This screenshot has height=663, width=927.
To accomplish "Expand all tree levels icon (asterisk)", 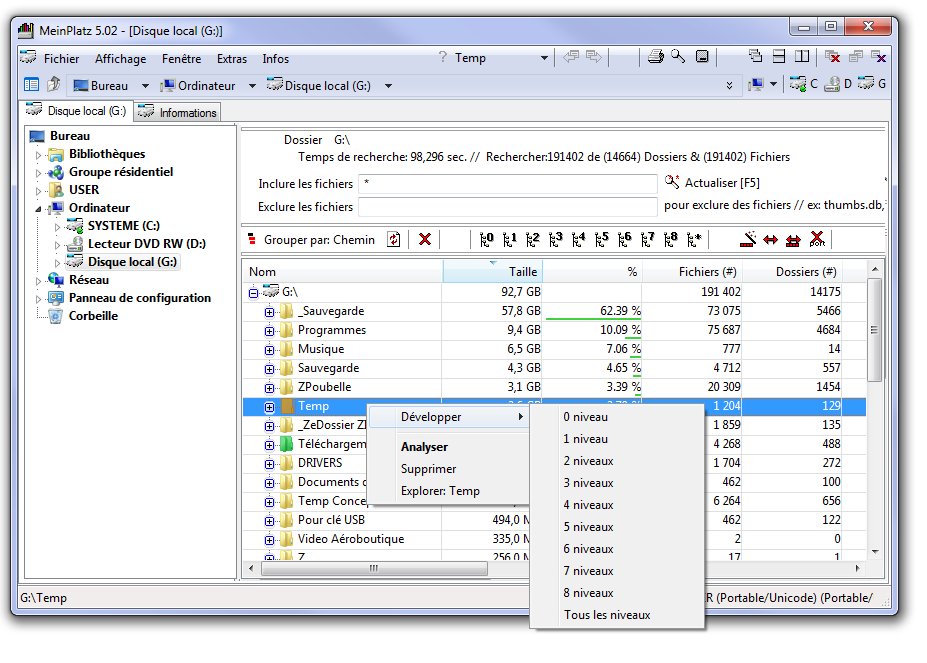I will 693,240.
